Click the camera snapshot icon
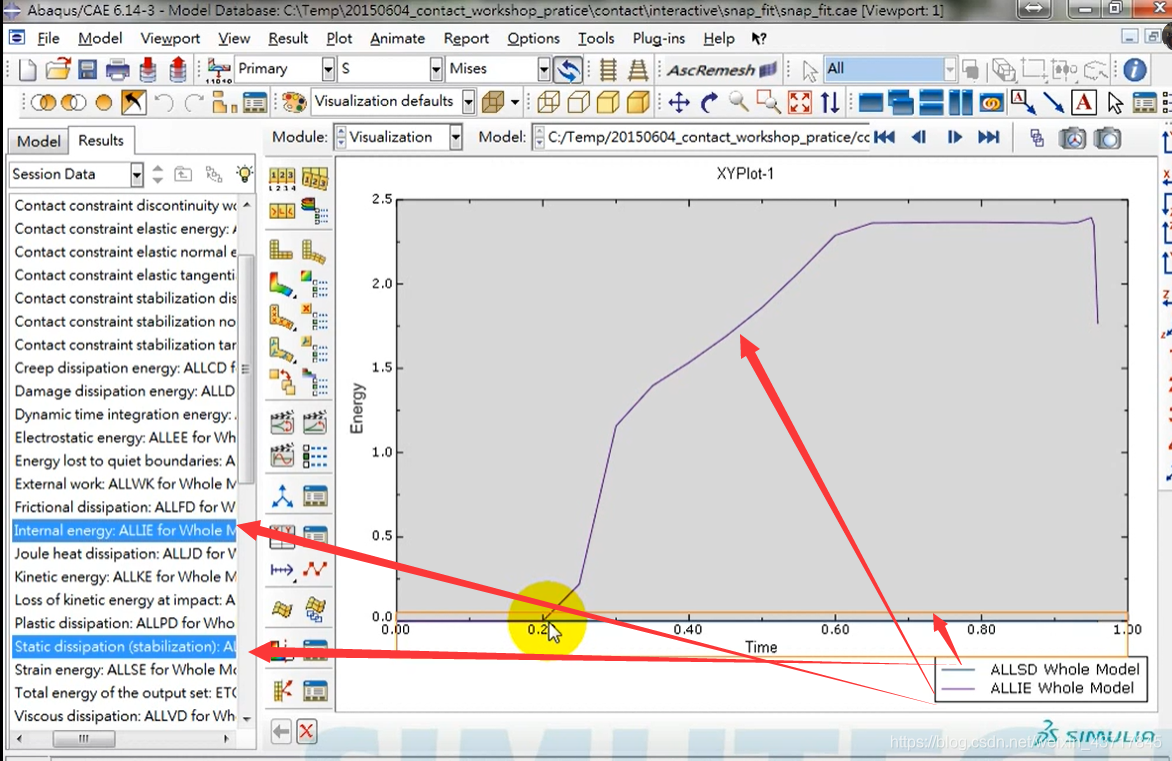The height and width of the screenshot is (761, 1172). [x=1107, y=138]
